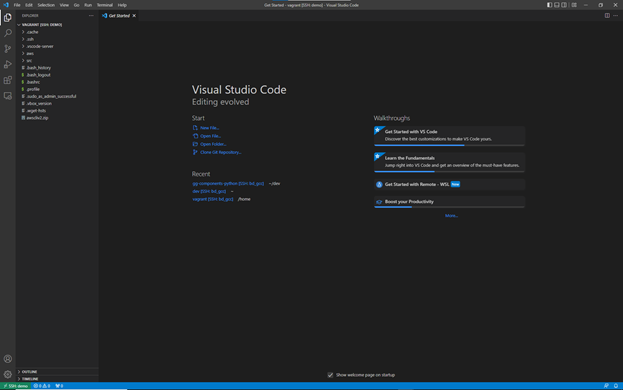Uncheck Show welcome page on startup
Viewport: 623px width, 390px height.
click(x=330, y=375)
